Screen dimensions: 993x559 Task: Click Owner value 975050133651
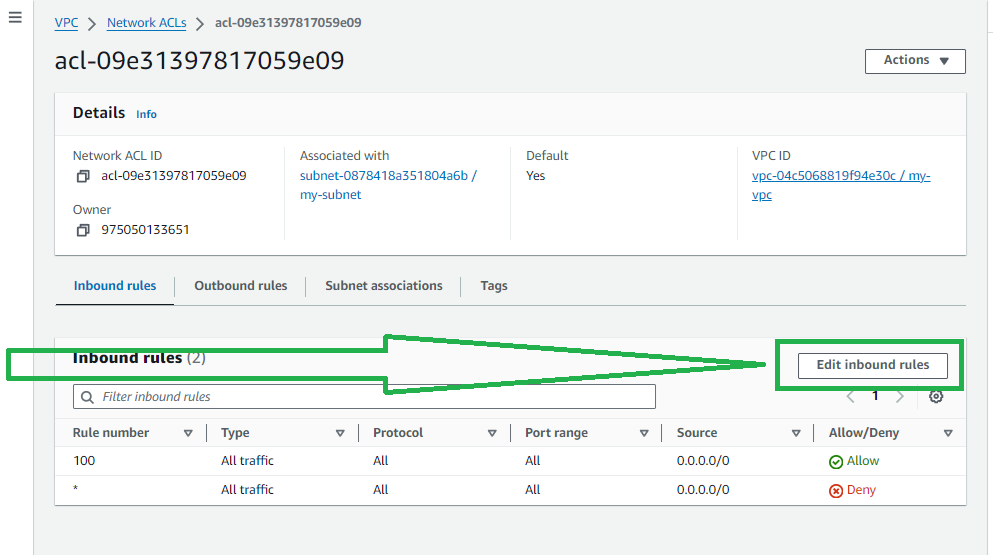[x=145, y=230]
